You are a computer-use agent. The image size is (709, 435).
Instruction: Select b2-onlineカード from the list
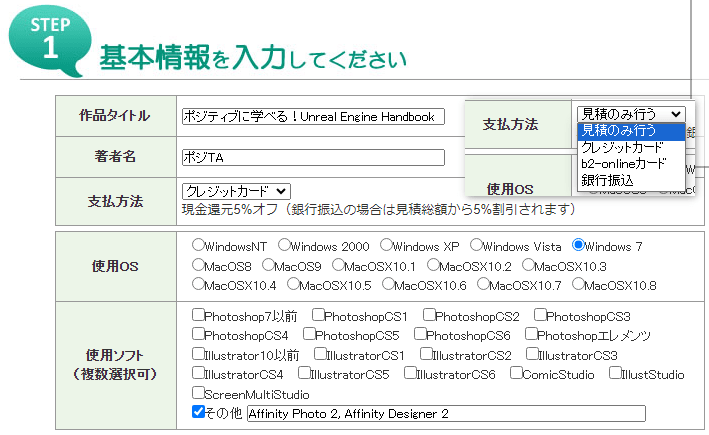(631, 164)
